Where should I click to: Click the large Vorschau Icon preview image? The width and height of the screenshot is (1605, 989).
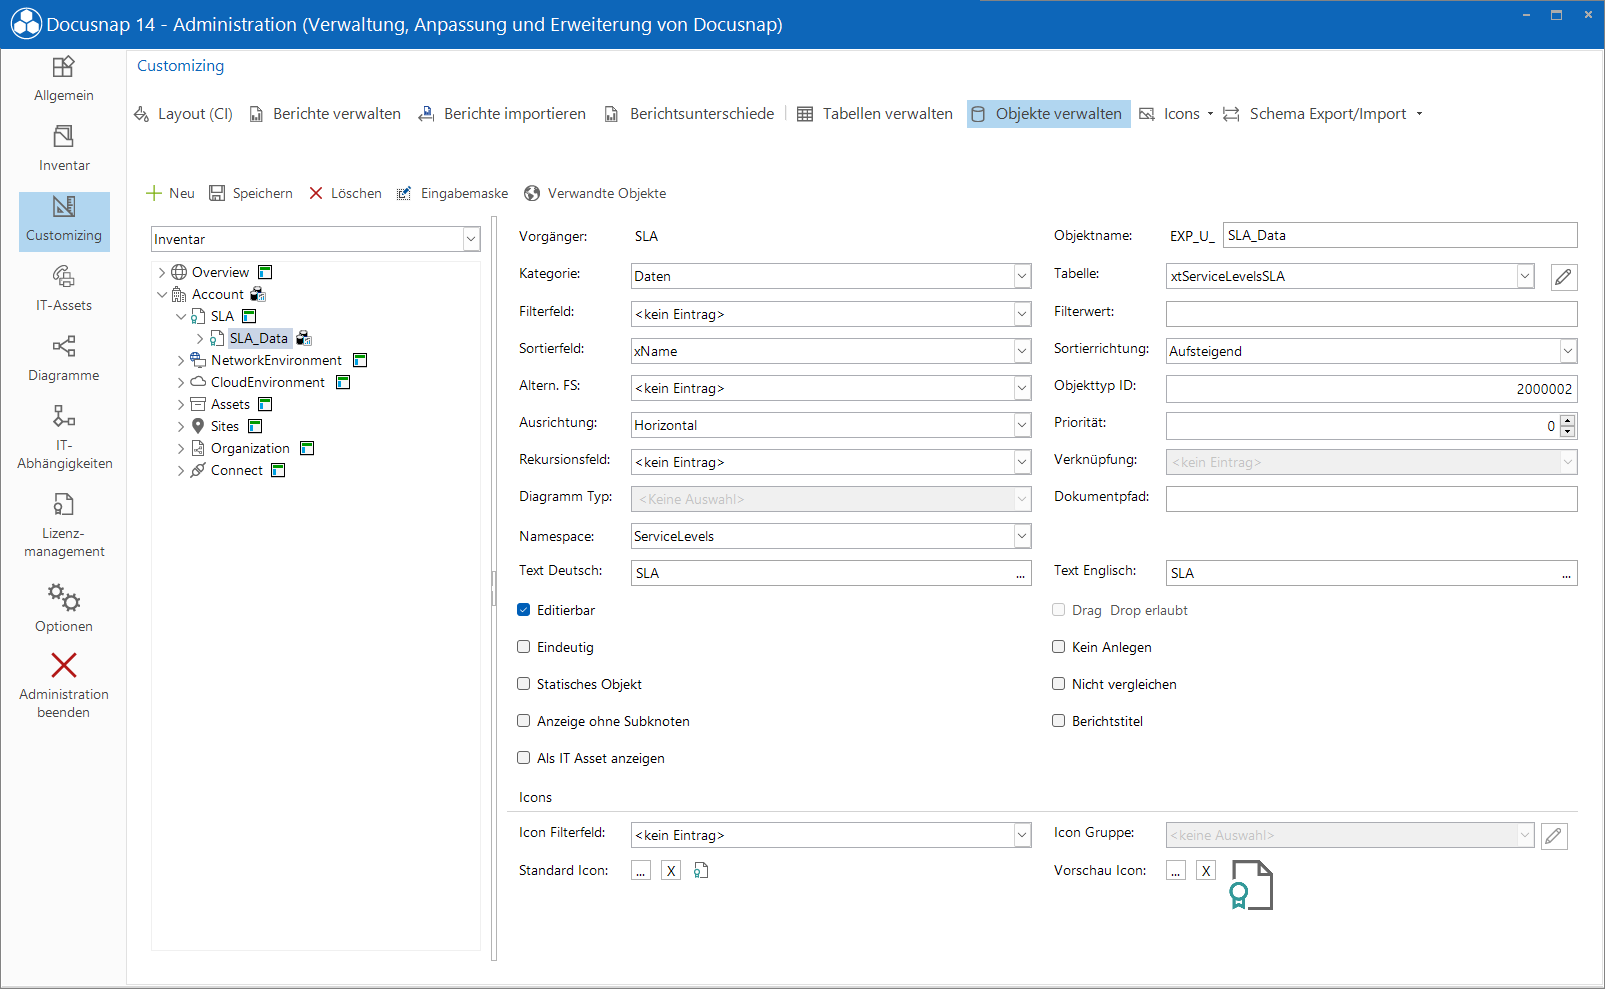[x=1251, y=886]
